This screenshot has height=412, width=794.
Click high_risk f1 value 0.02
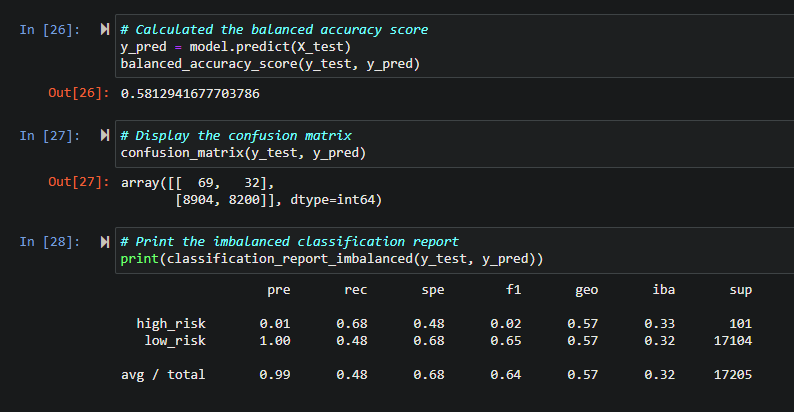(506, 324)
